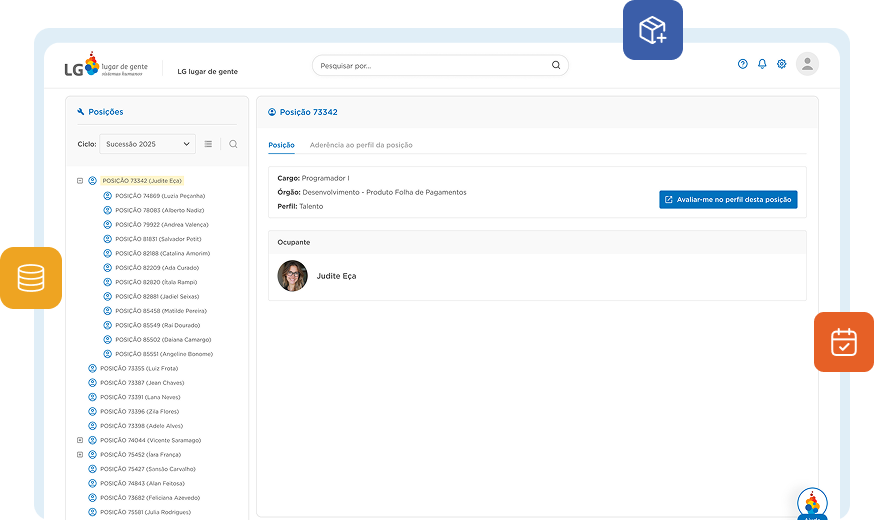874x520 pixels.
Task: Select POSIÇÃO 82188 Catalina Amorim in tree
Action: [162, 253]
